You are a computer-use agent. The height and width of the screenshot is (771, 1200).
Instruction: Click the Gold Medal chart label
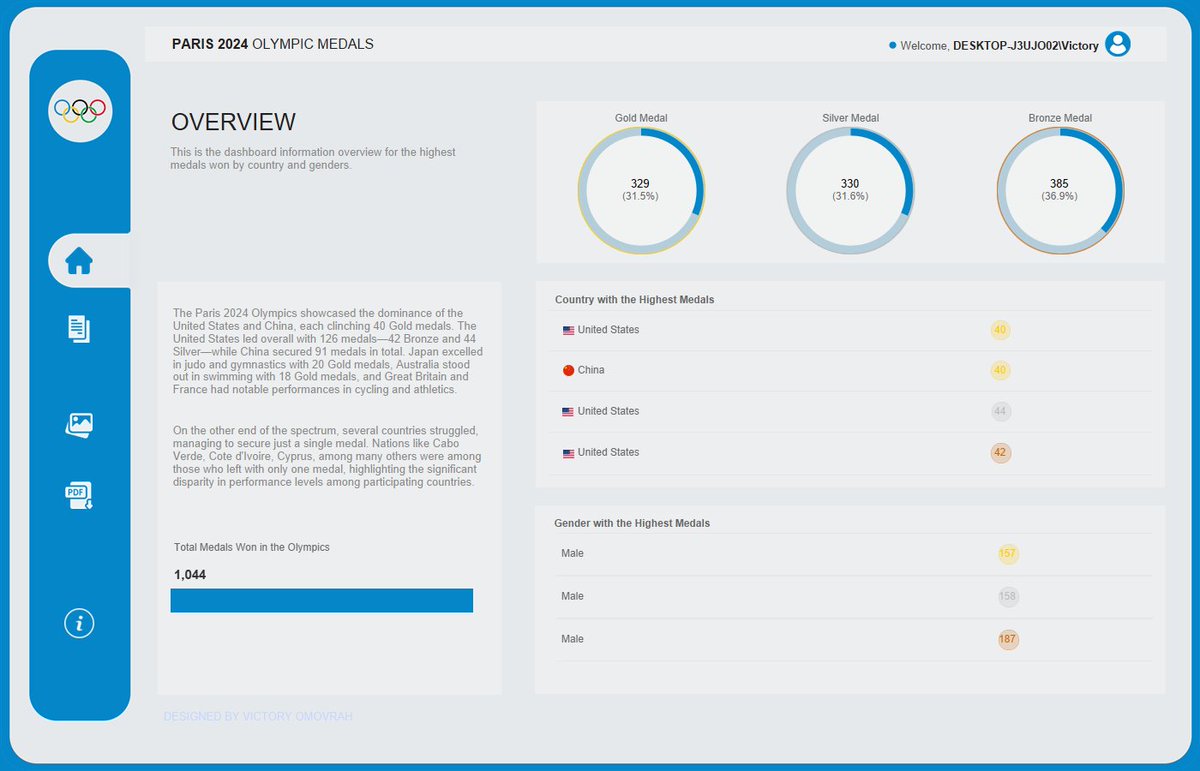pyautogui.click(x=641, y=118)
